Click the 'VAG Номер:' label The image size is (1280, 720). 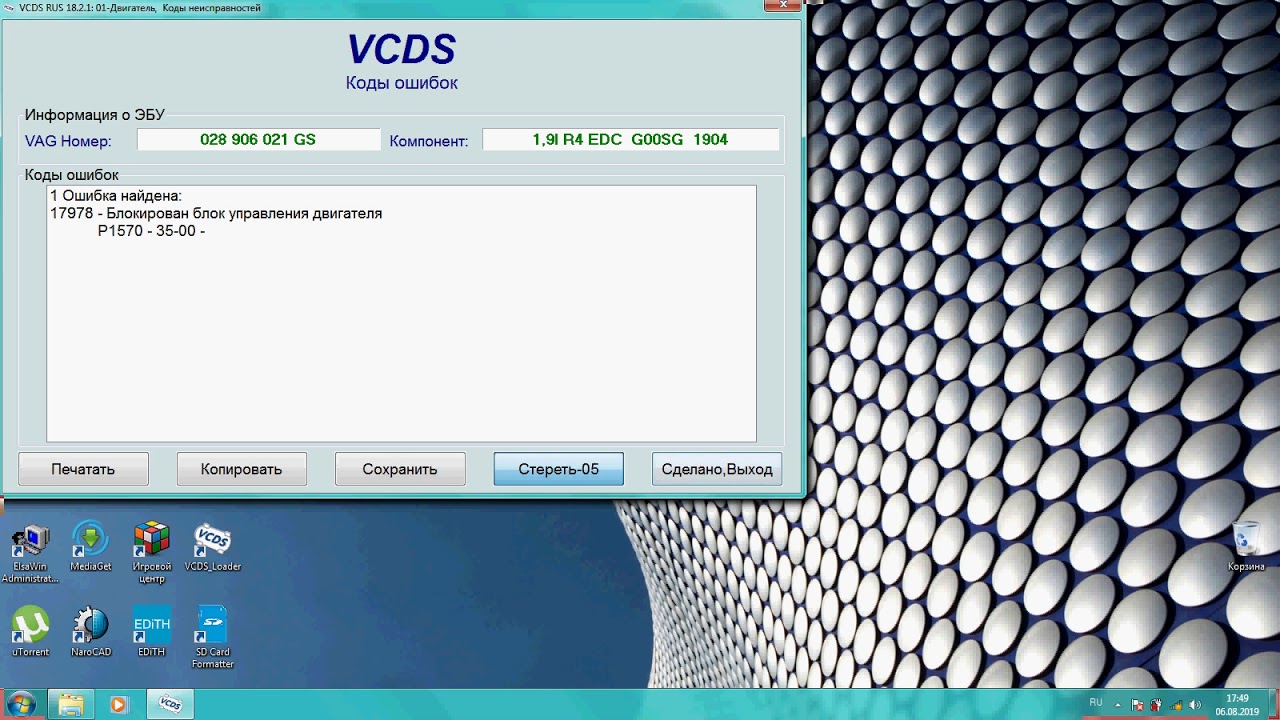tap(68, 141)
